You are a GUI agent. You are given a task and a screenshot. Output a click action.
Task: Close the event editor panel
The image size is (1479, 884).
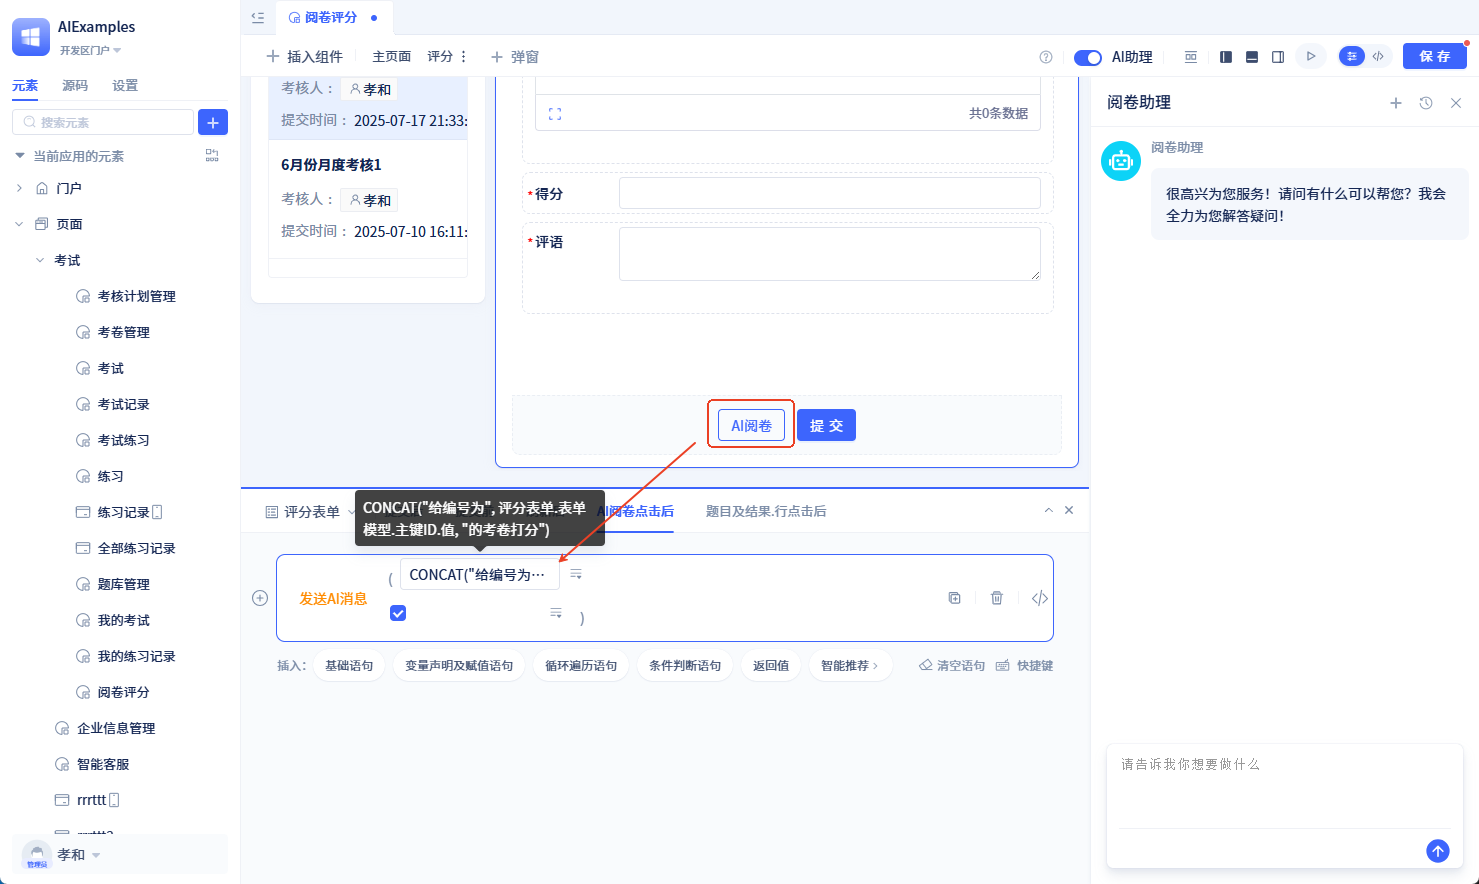(x=1069, y=510)
